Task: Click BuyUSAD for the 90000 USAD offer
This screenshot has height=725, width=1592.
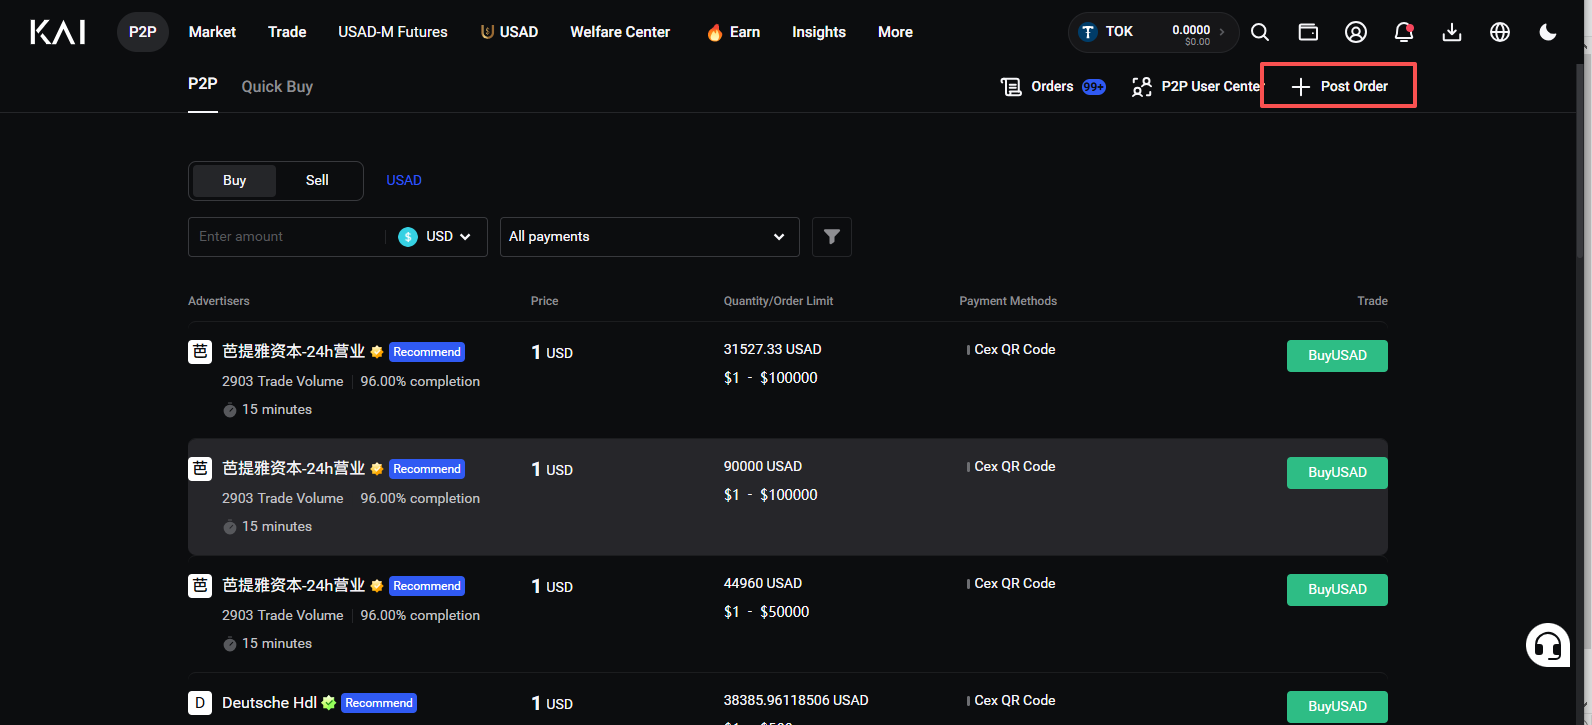Action: click(1337, 472)
